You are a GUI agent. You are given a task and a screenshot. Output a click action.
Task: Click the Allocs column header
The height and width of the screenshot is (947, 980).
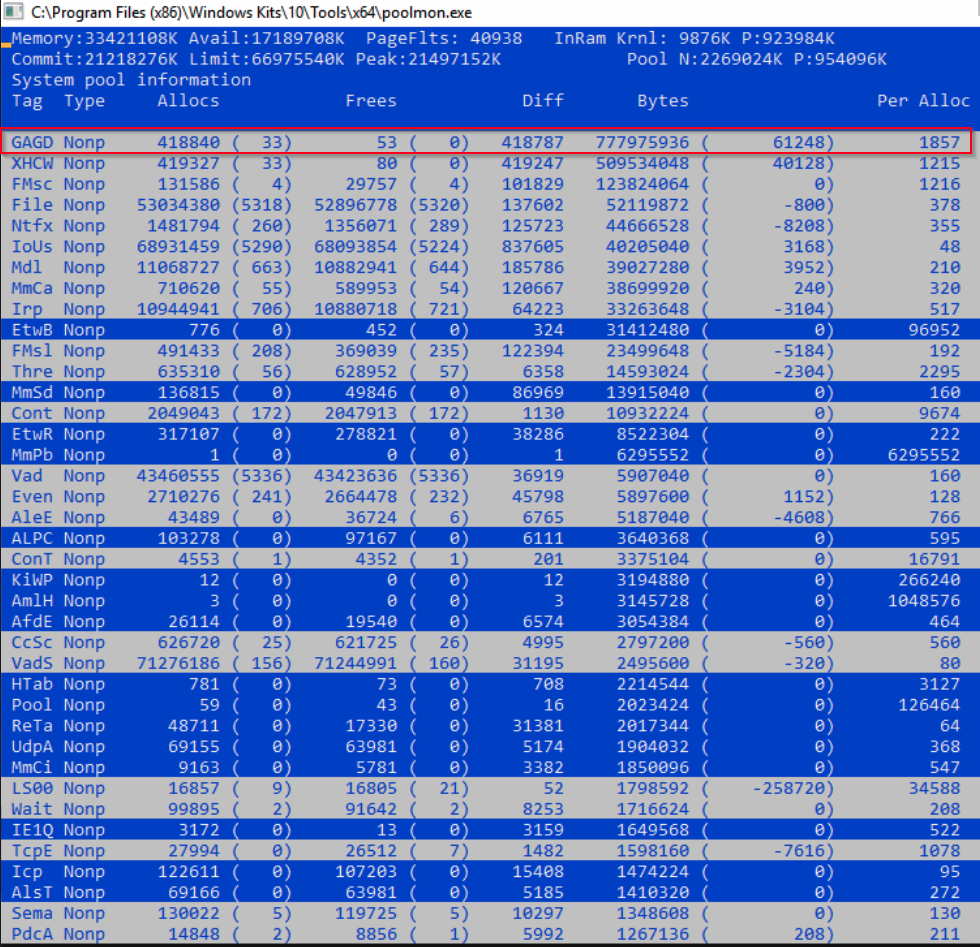coord(188,100)
